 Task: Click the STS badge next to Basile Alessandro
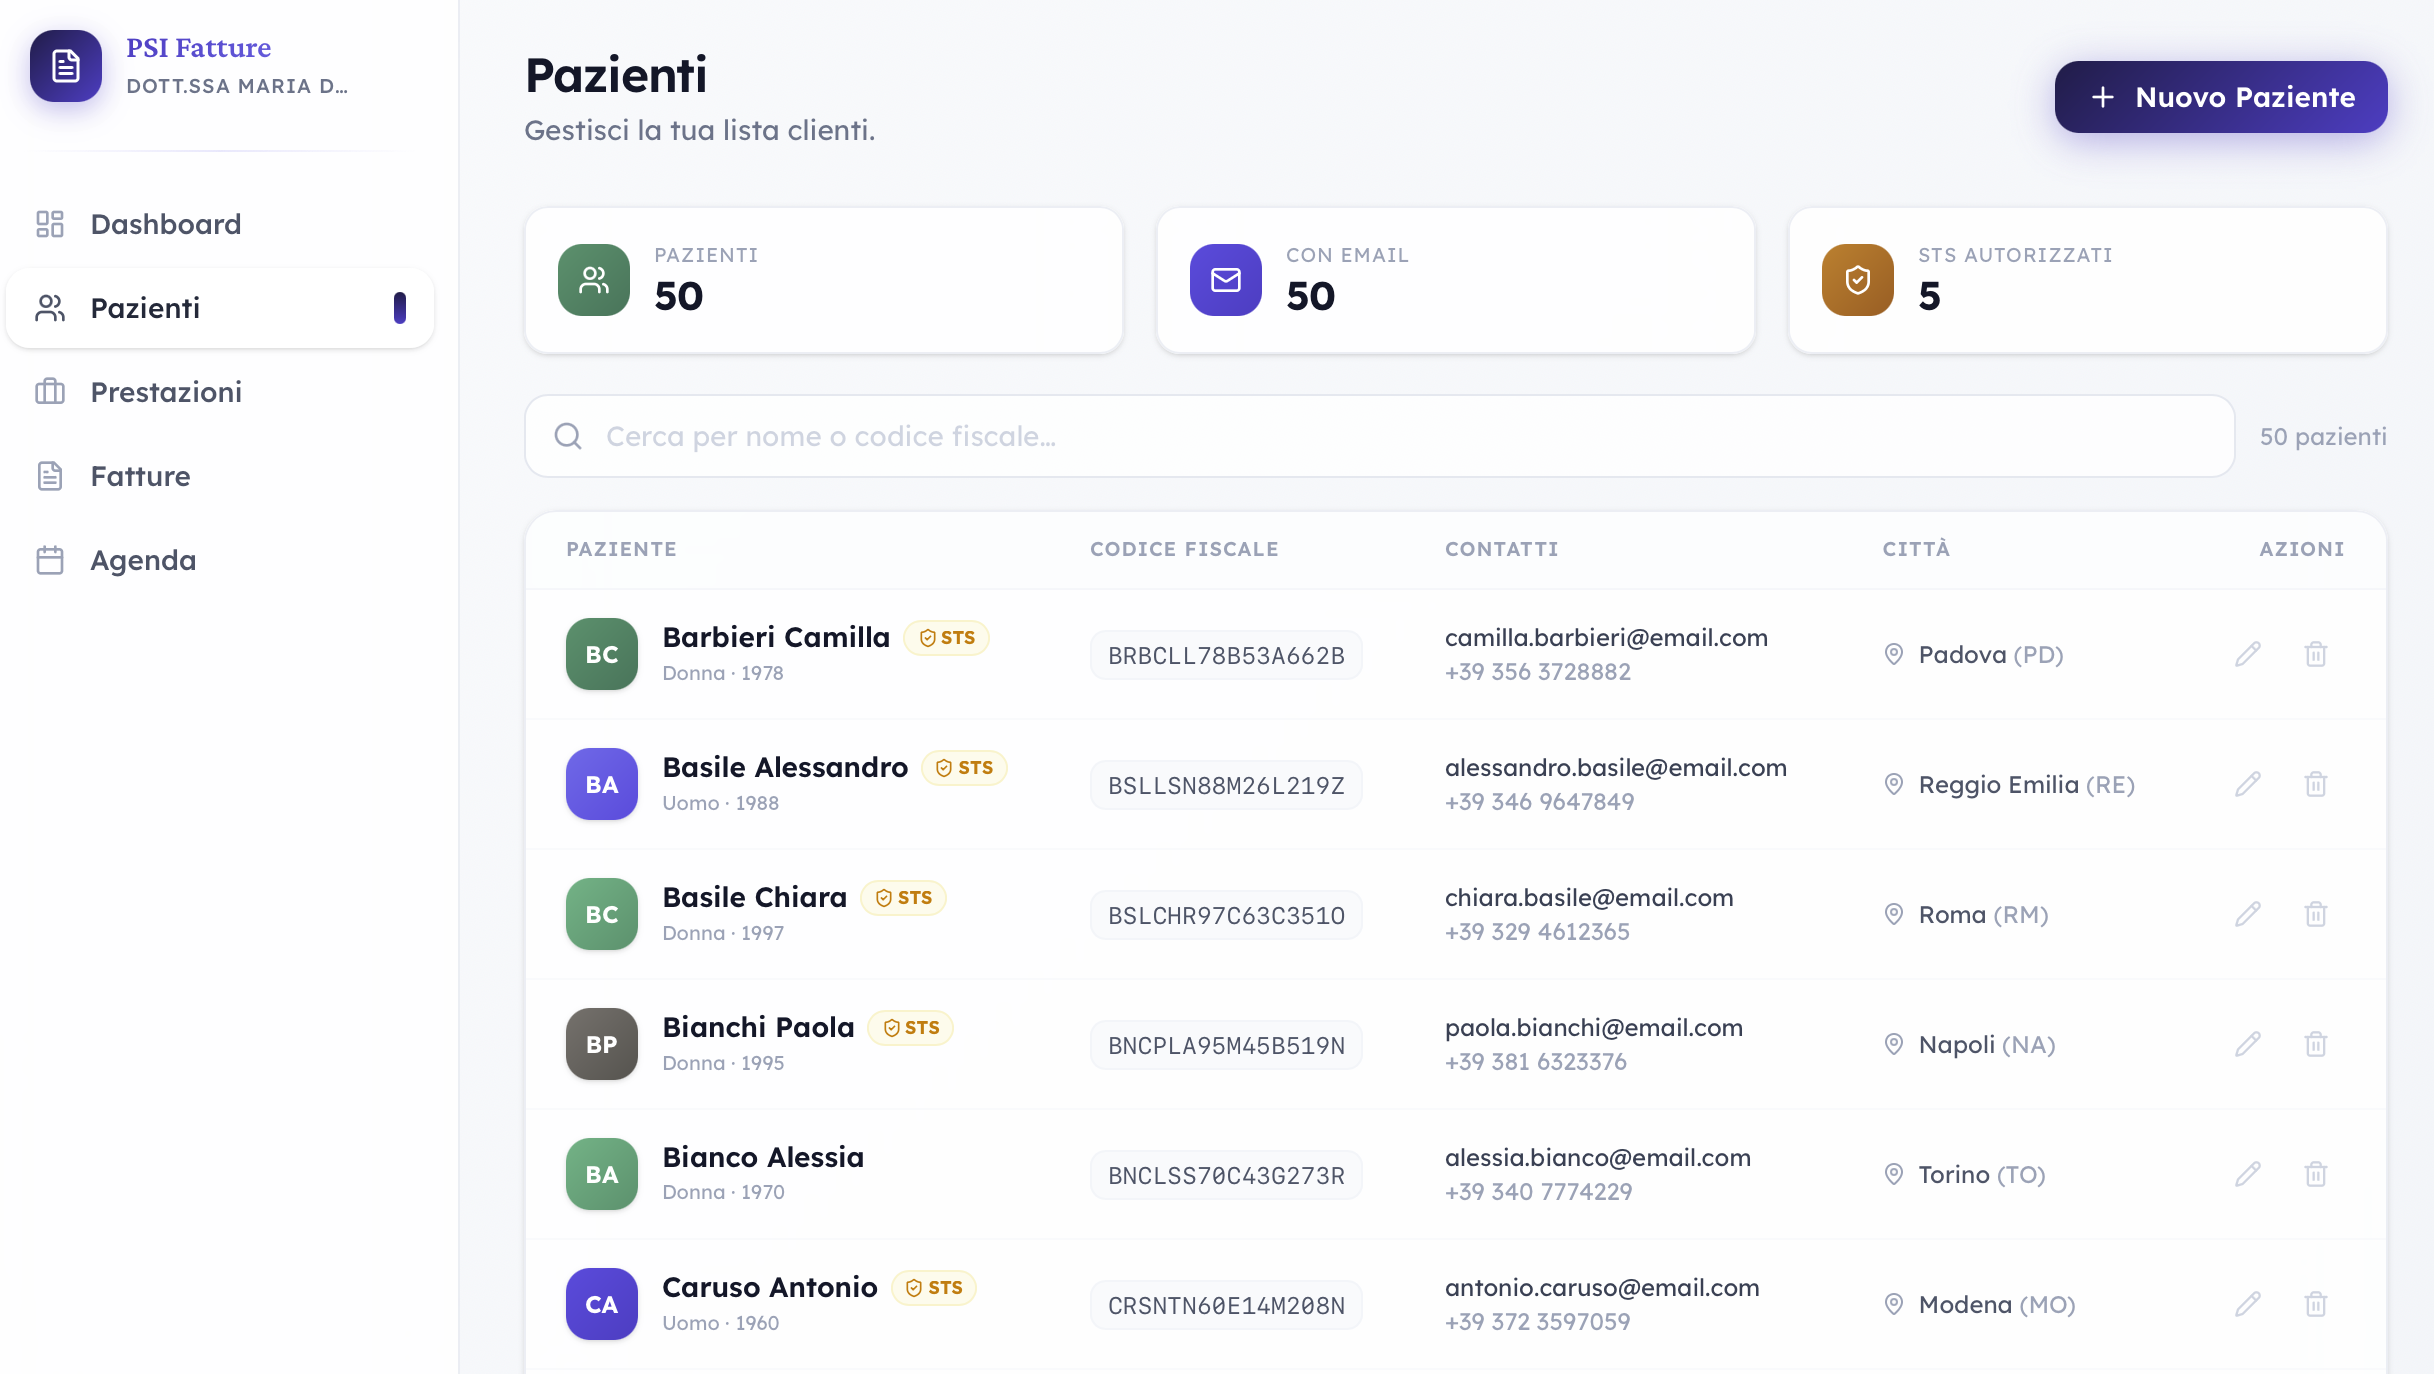coord(964,767)
